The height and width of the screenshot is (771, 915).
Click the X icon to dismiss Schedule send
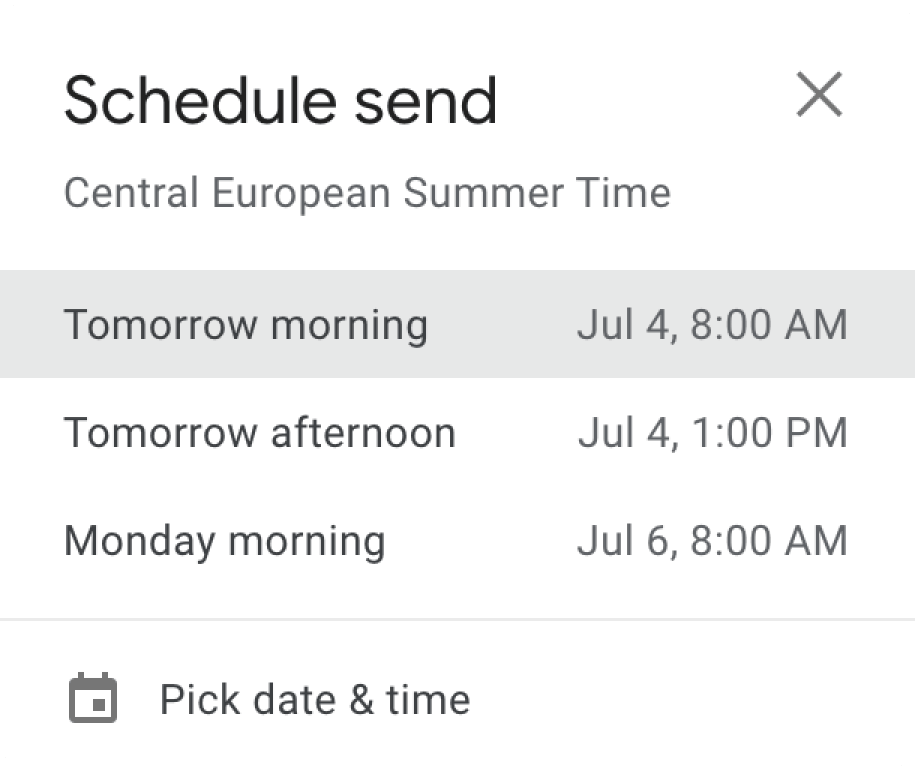(820, 96)
